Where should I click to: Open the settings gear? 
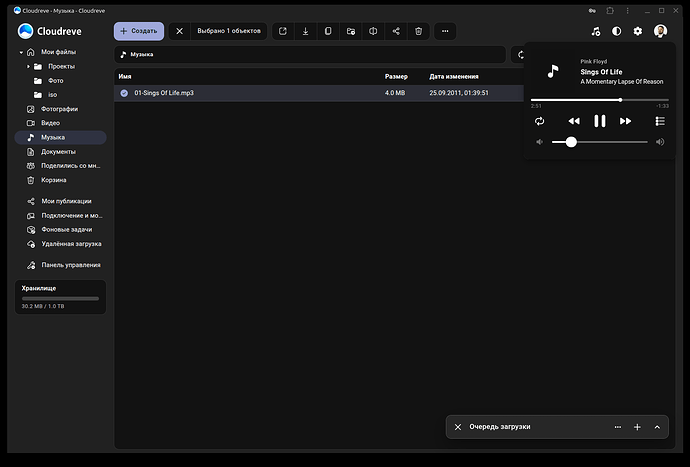point(638,32)
